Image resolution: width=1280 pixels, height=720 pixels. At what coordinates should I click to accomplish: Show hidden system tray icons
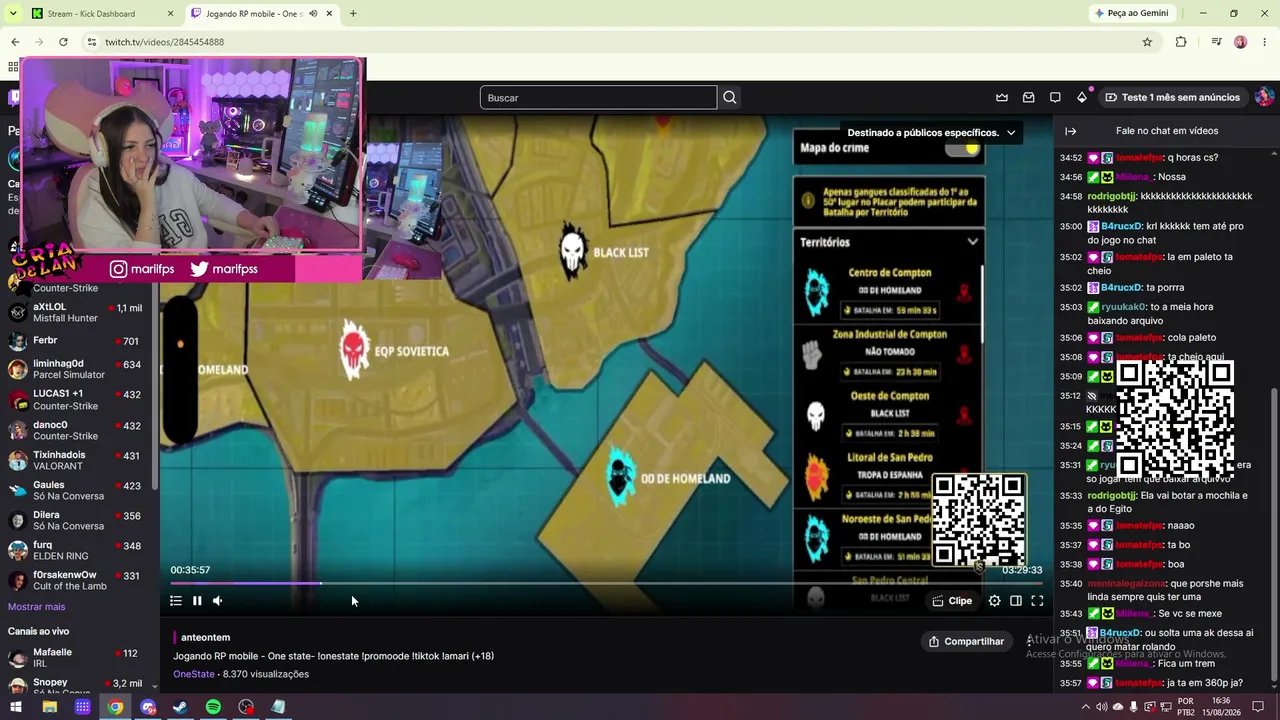tap(1085, 707)
